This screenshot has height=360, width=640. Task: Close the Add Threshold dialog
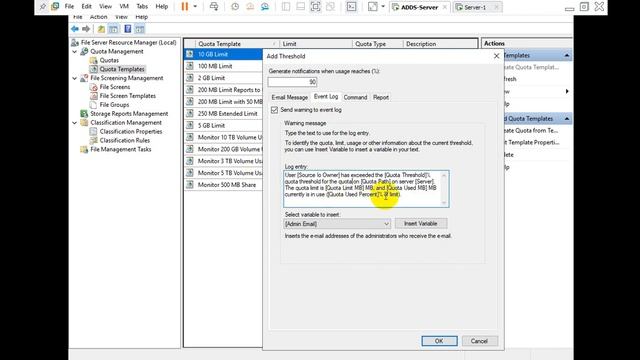(496, 56)
